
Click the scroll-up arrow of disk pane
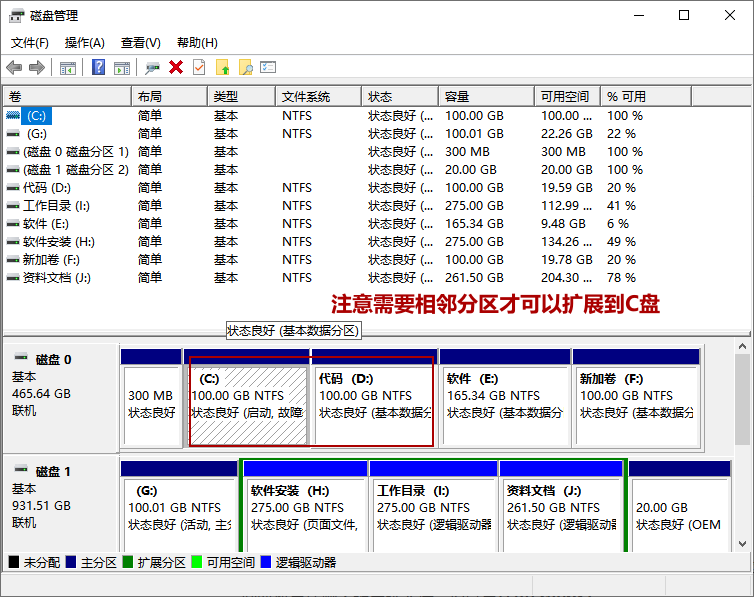(x=742, y=347)
